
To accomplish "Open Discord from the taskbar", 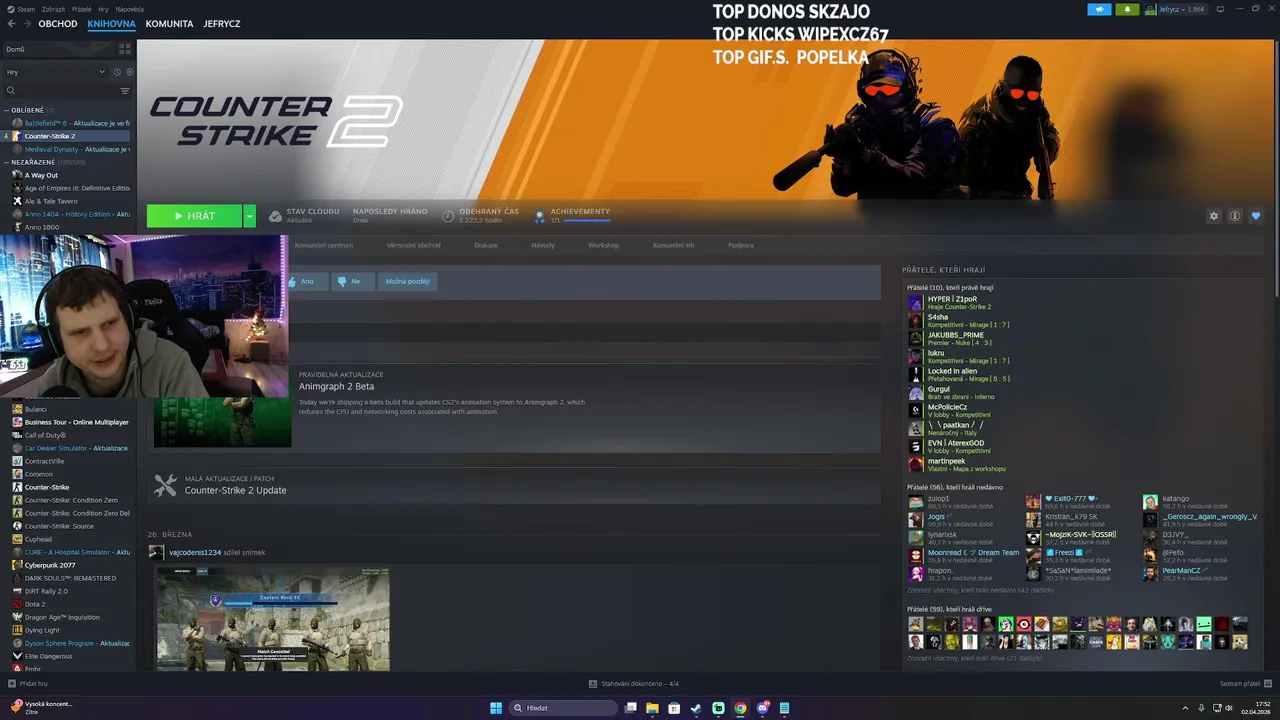I will 763,708.
